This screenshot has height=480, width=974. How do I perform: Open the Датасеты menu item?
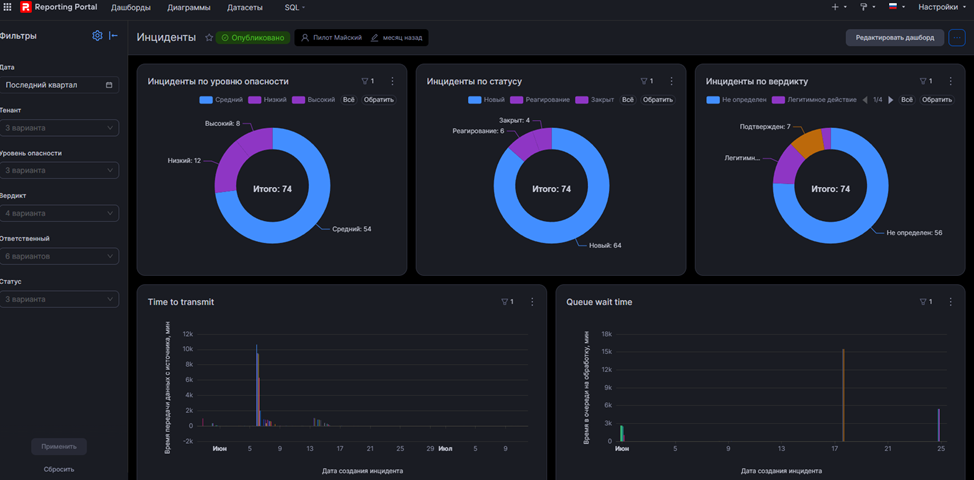point(245,7)
